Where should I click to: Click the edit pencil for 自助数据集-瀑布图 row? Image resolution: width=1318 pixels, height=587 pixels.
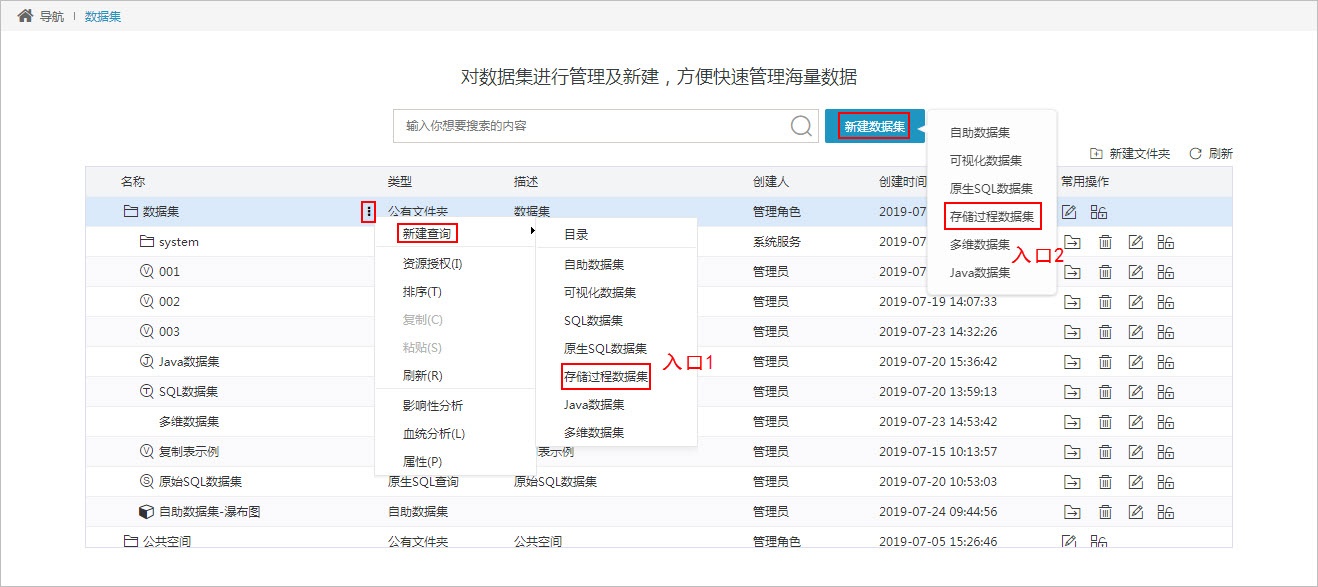[1135, 512]
